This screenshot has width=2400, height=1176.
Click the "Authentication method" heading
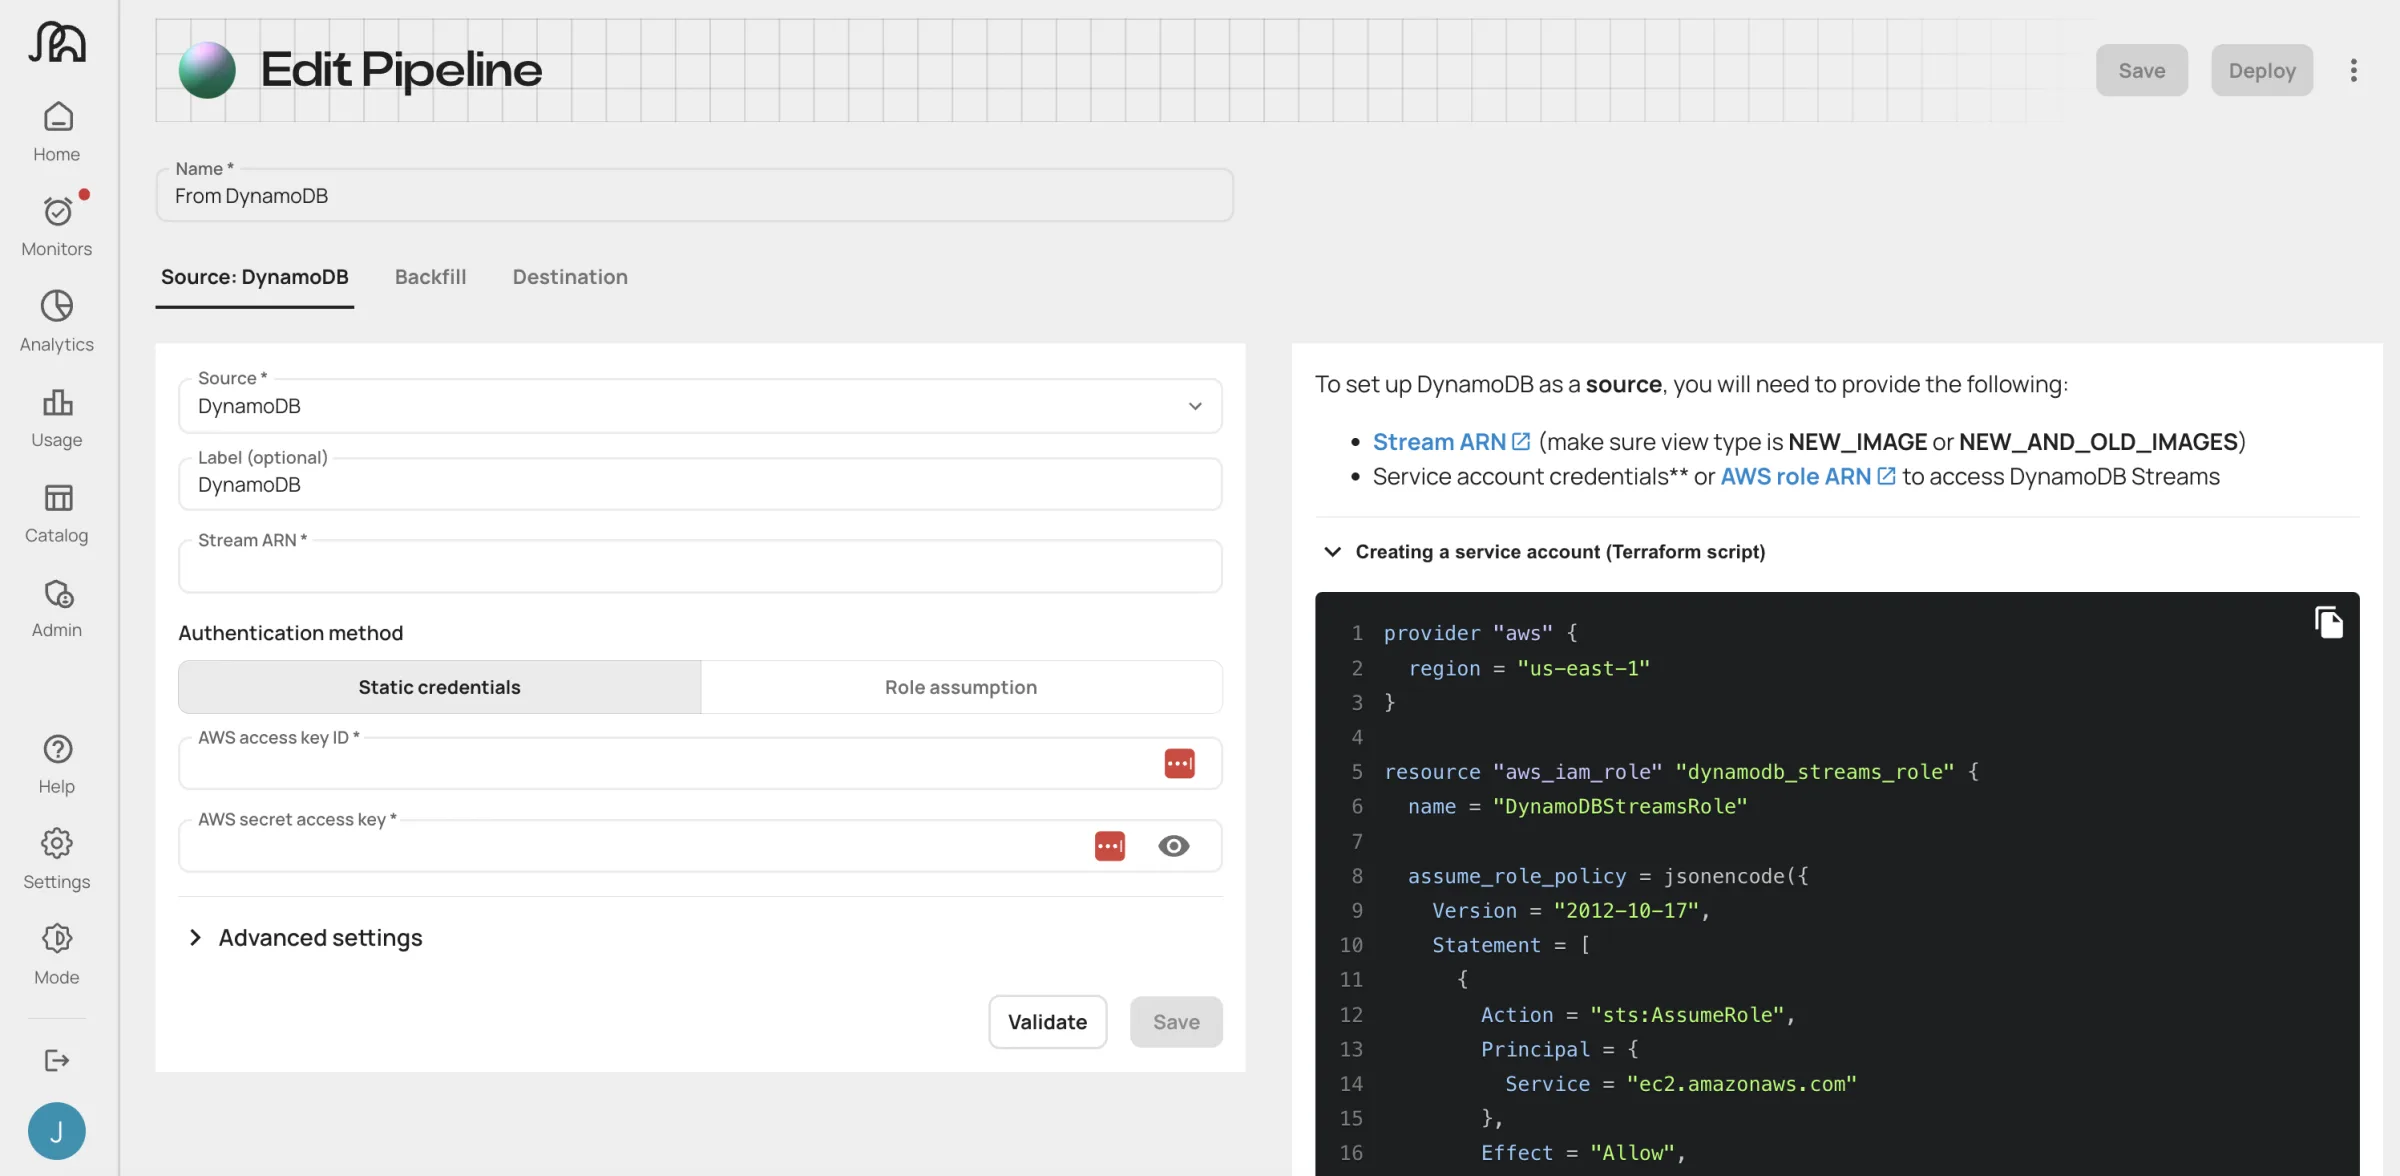[291, 633]
